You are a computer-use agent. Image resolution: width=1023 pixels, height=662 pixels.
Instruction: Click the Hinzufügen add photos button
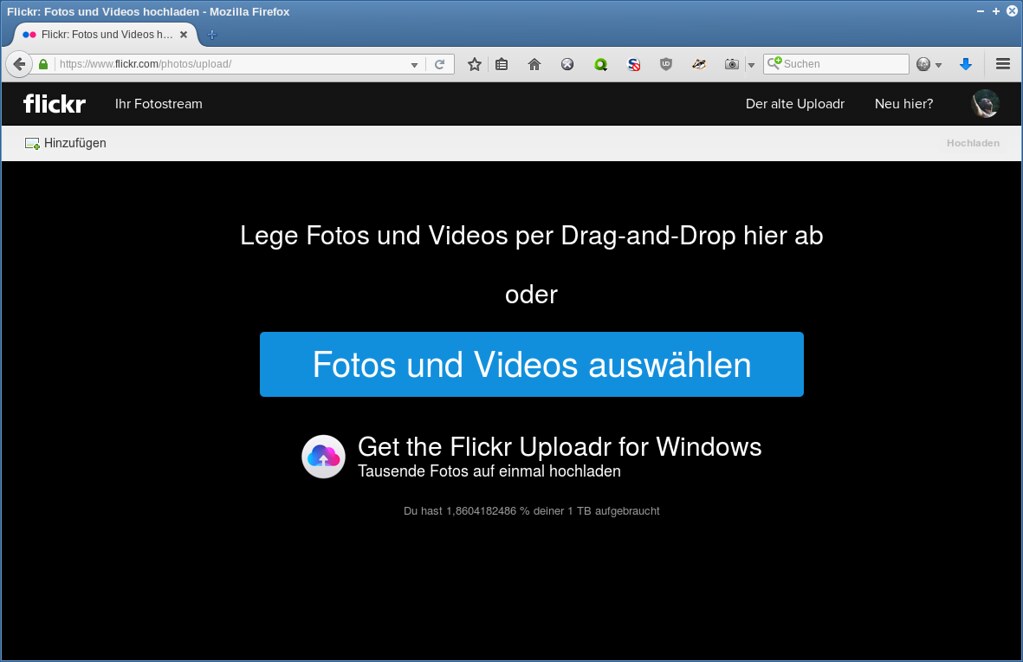click(x=65, y=143)
